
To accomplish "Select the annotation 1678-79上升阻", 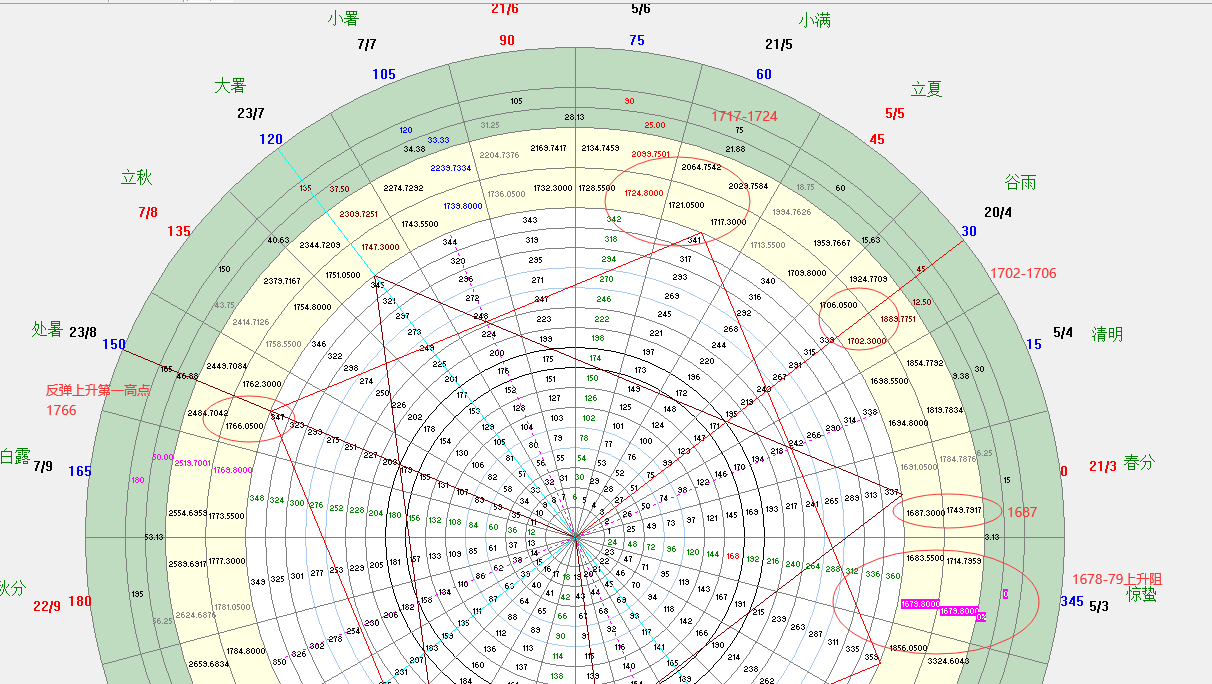I will point(1117,579).
